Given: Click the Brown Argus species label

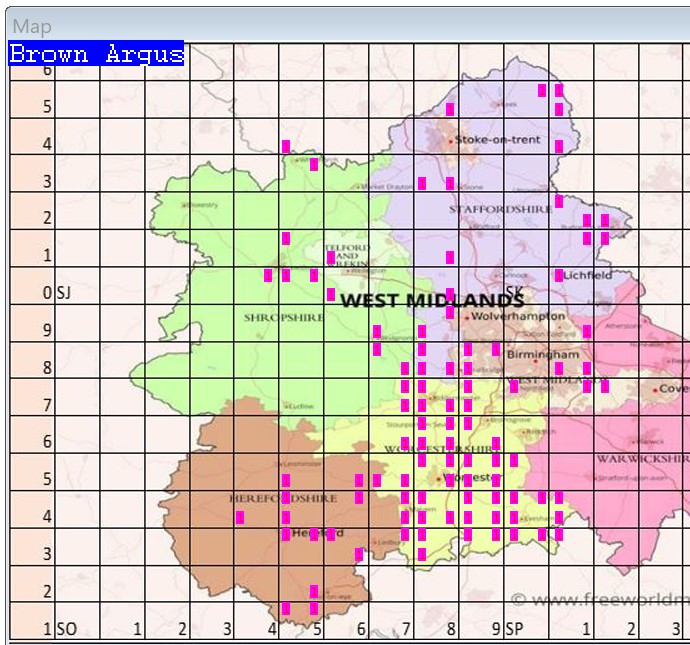Looking at the screenshot, I should point(96,54).
